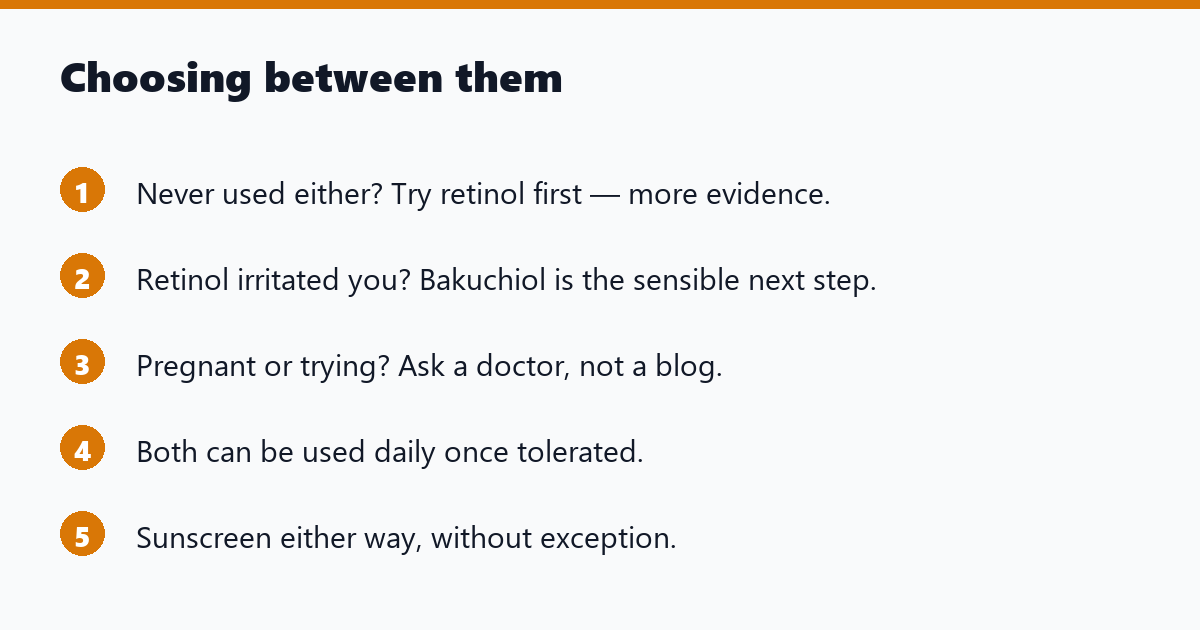This screenshot has width=1200, height=630.
Task: Click the number 1 orange badge
Action: [x=82, y=190]
